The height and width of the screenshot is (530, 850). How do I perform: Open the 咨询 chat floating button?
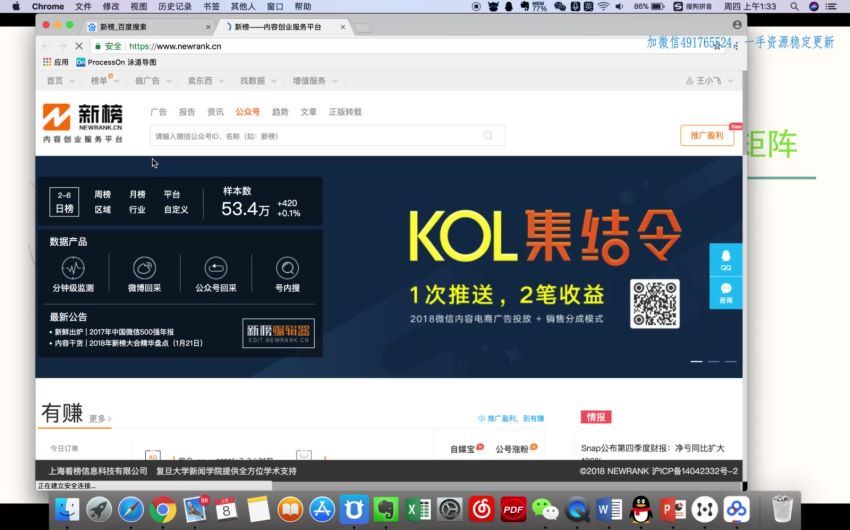click(x=726, y=293)
